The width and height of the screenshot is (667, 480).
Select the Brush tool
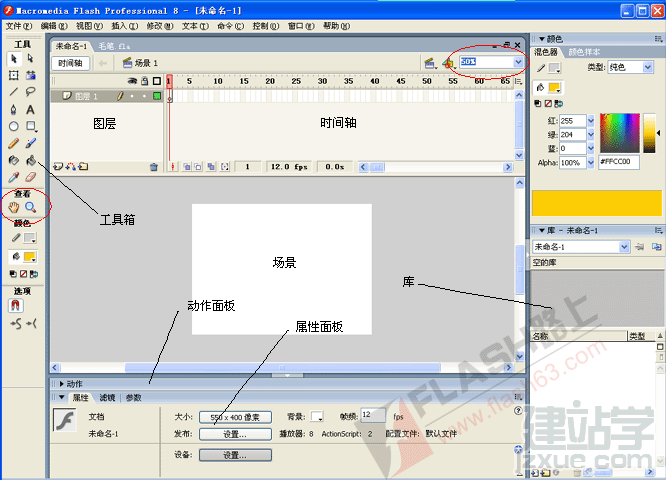click(x=30, y=143)
